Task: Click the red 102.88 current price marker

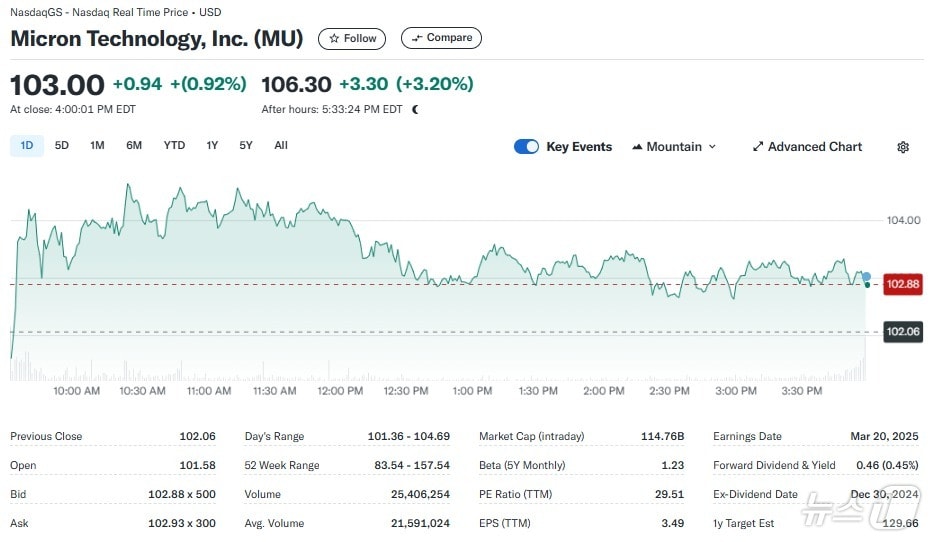Action: click(902, 284)
